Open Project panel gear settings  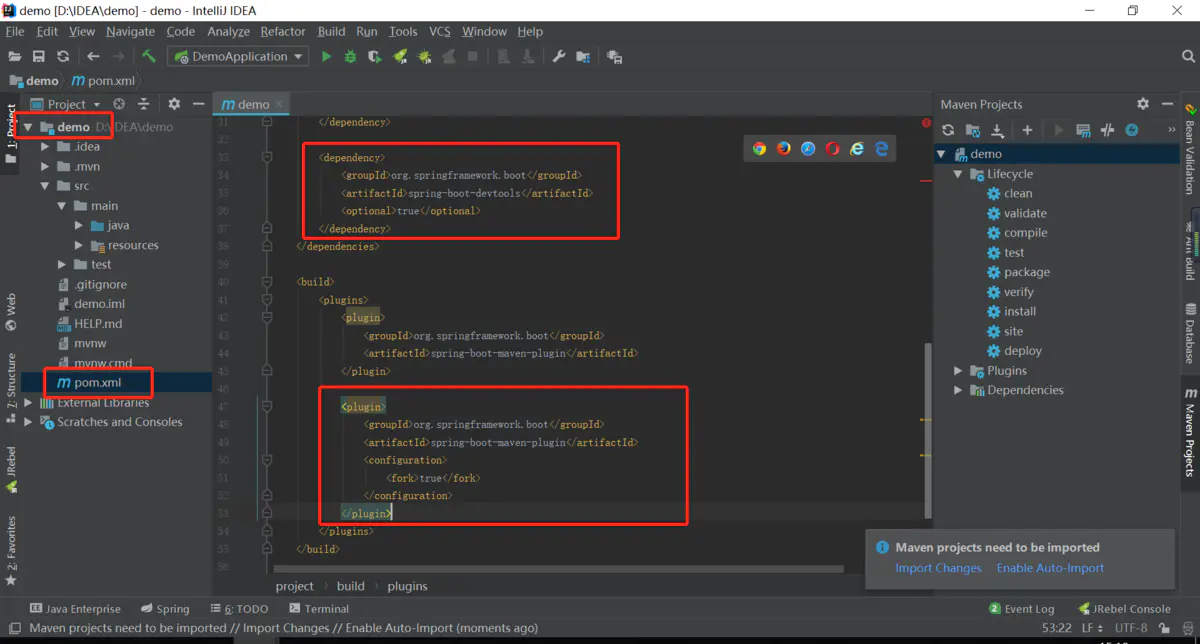click(x=174, y=104)
